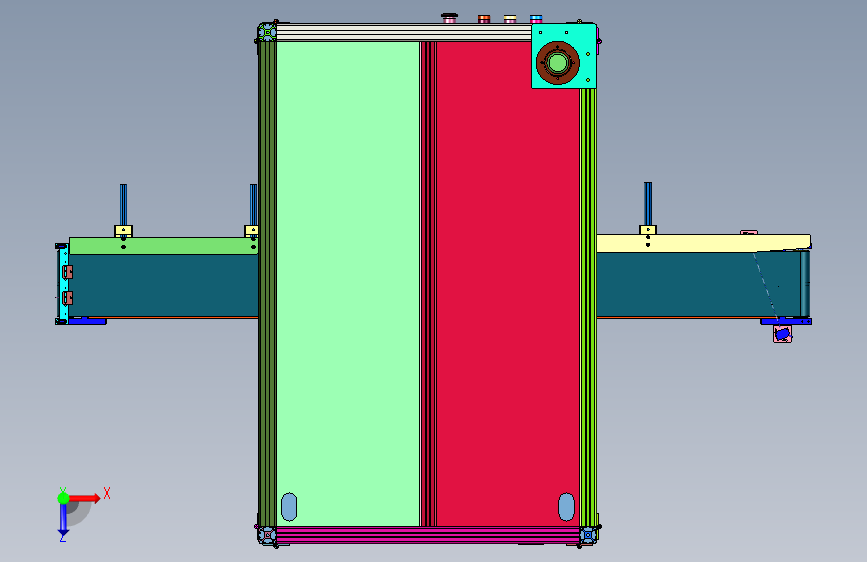
Task: Select the teal belt of the right conveyor
Action: coord(698,284)
